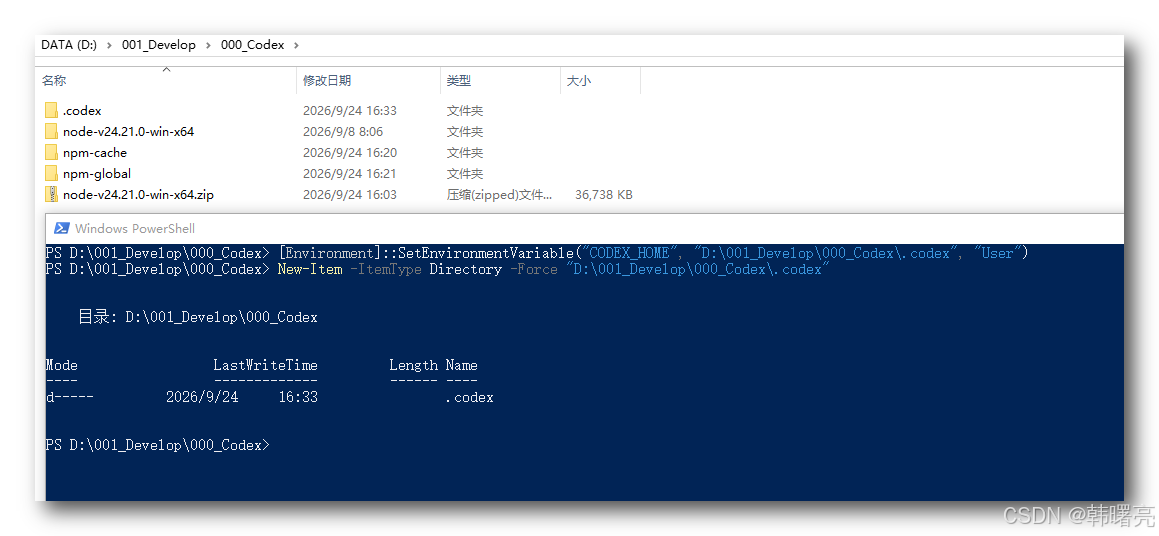Screen dimensions: 1159x536
Task: Click the LastWriteTime header in PowerShell
Action: pos(265,364)
